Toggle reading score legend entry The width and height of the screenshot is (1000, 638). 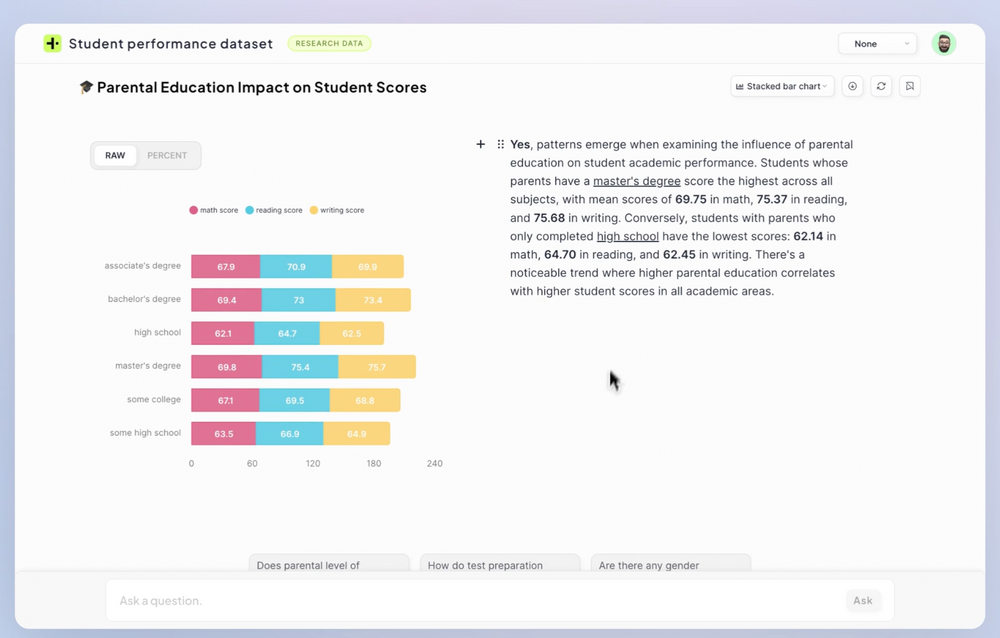[274, 210]
